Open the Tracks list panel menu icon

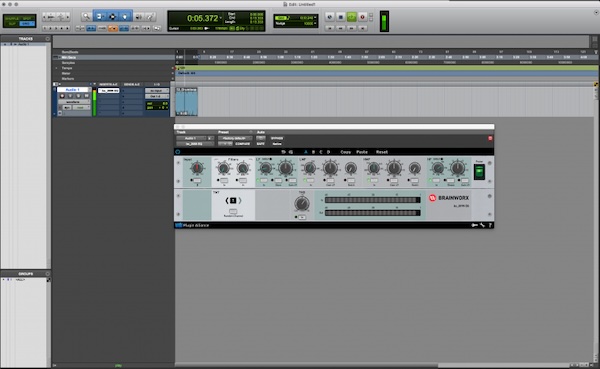[48, 39]
